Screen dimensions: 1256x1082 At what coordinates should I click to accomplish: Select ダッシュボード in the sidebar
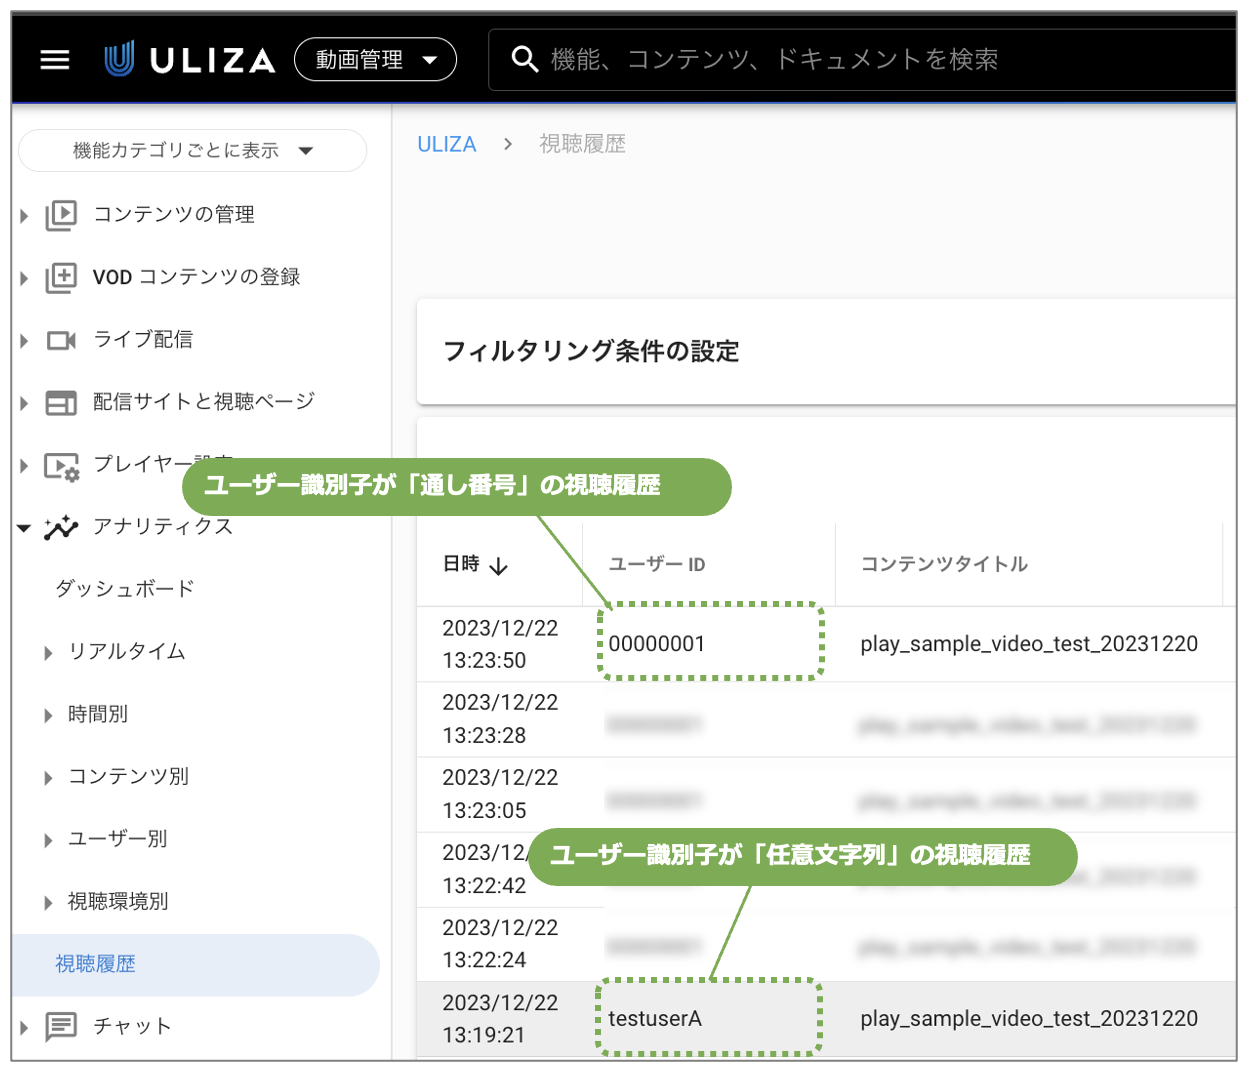pyautogui.click(x=125, y=589)
